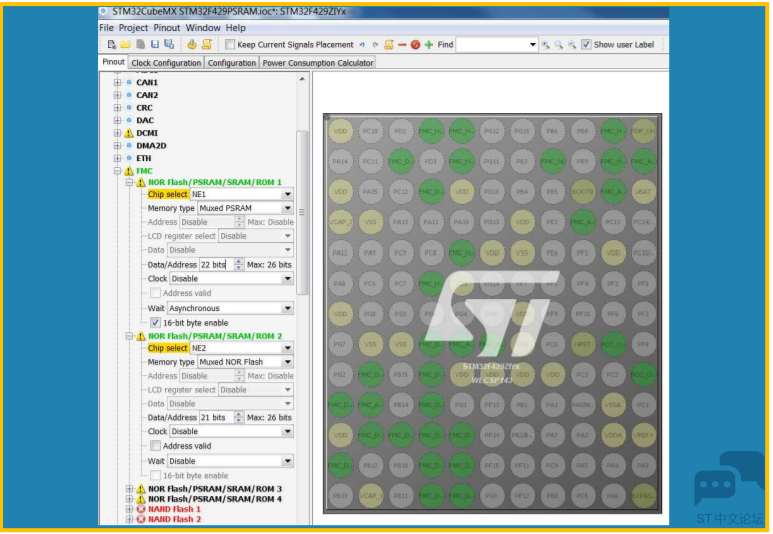Image resolution: width=773 pixels, height=534 pixels.
Task: Click the red circle toolbar icon
Action: [415, 45]
